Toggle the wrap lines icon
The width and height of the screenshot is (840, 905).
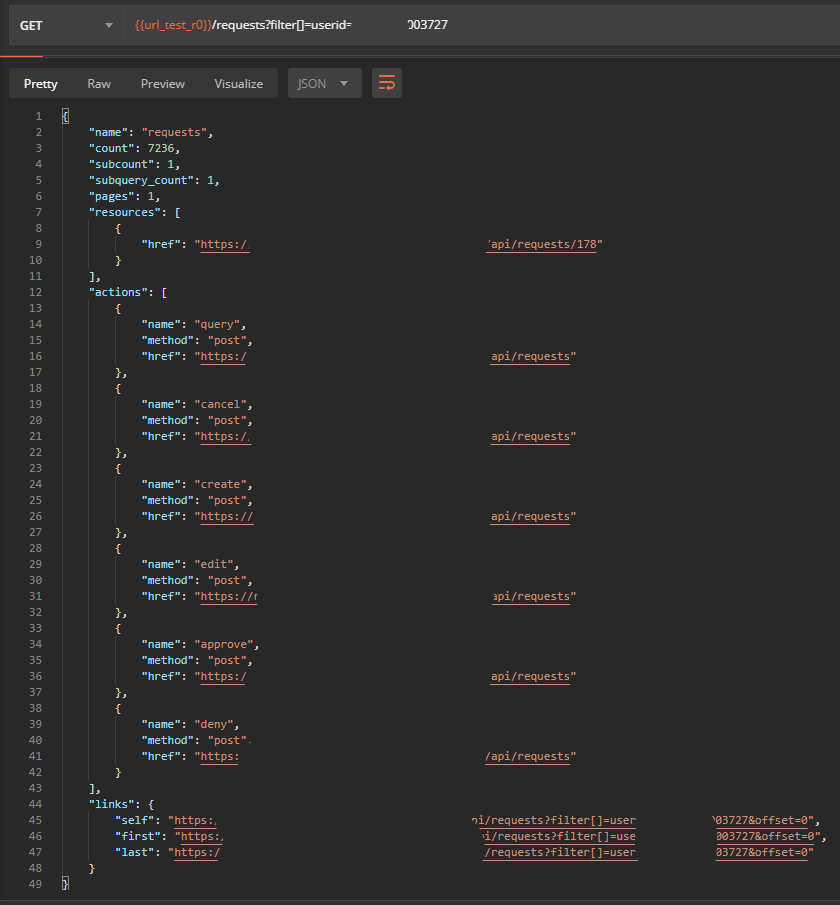click(x=386, y=83)
